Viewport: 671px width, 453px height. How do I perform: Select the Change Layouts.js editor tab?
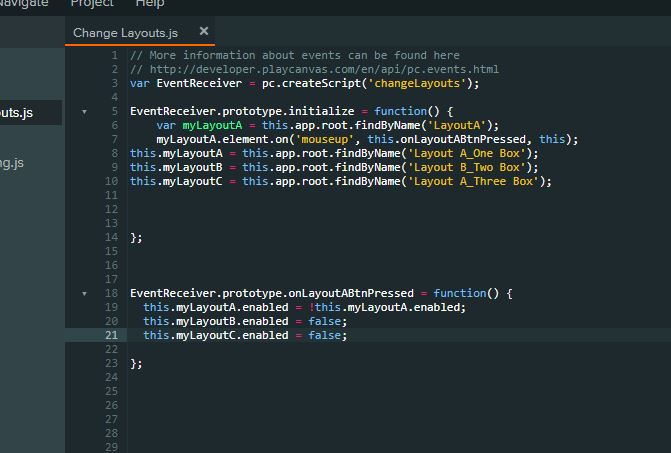tap(125, 33)
